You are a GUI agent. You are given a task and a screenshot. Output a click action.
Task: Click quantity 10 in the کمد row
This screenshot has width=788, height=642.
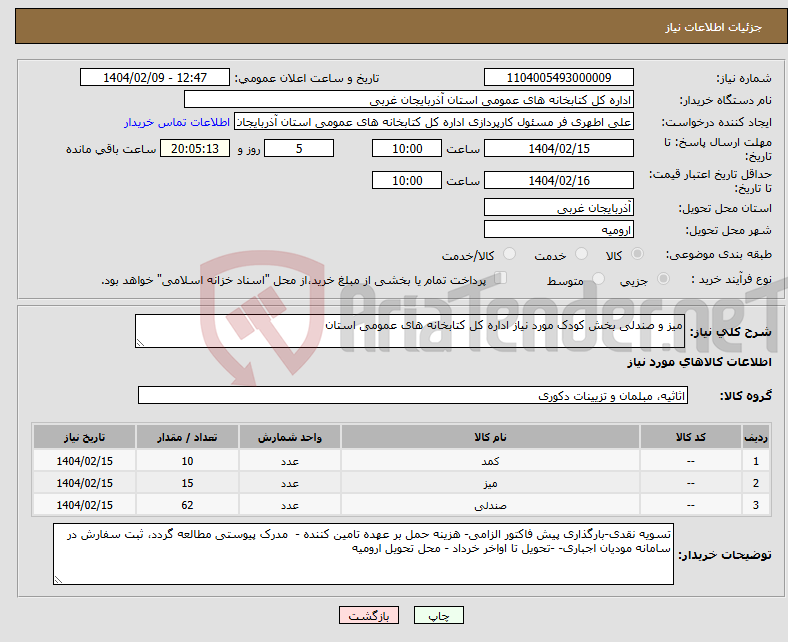coord(187,461)
